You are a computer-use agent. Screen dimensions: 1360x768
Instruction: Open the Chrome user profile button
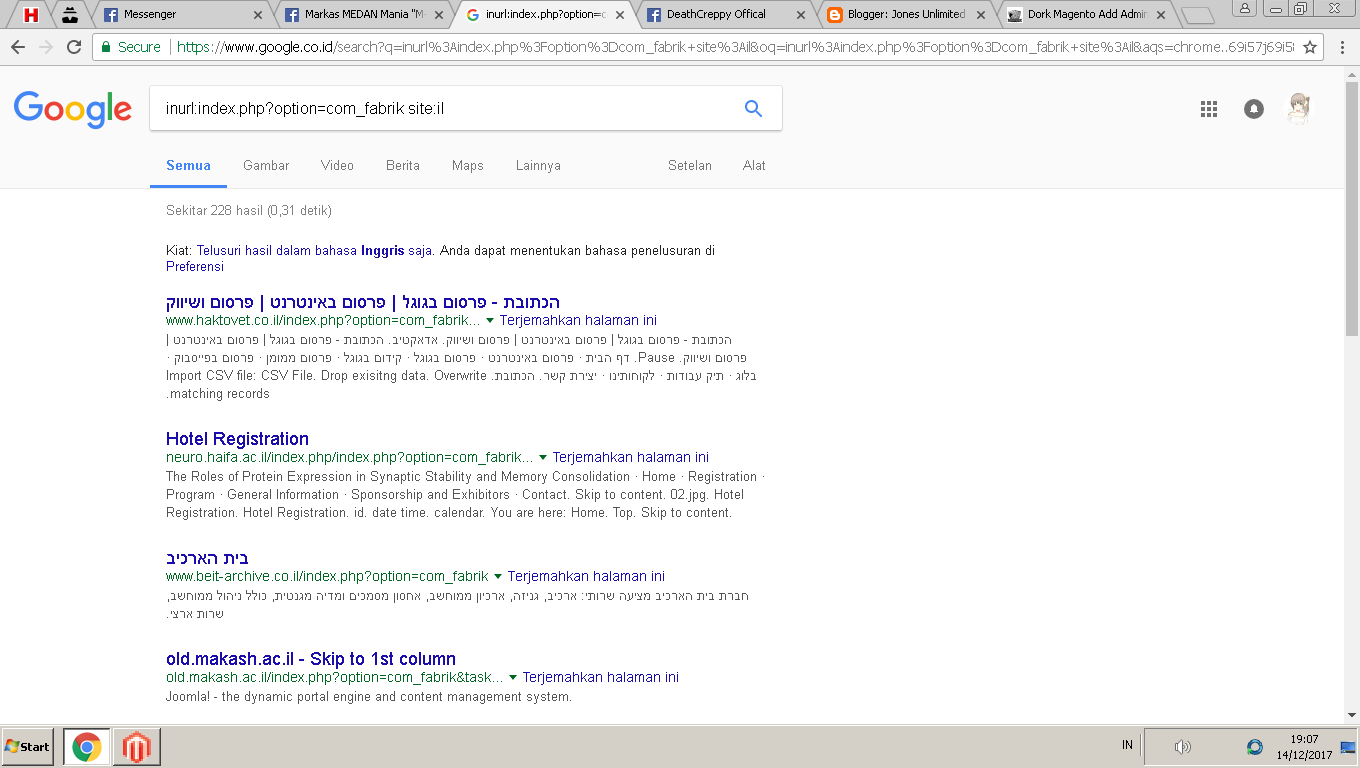[x=1245, y=8]
